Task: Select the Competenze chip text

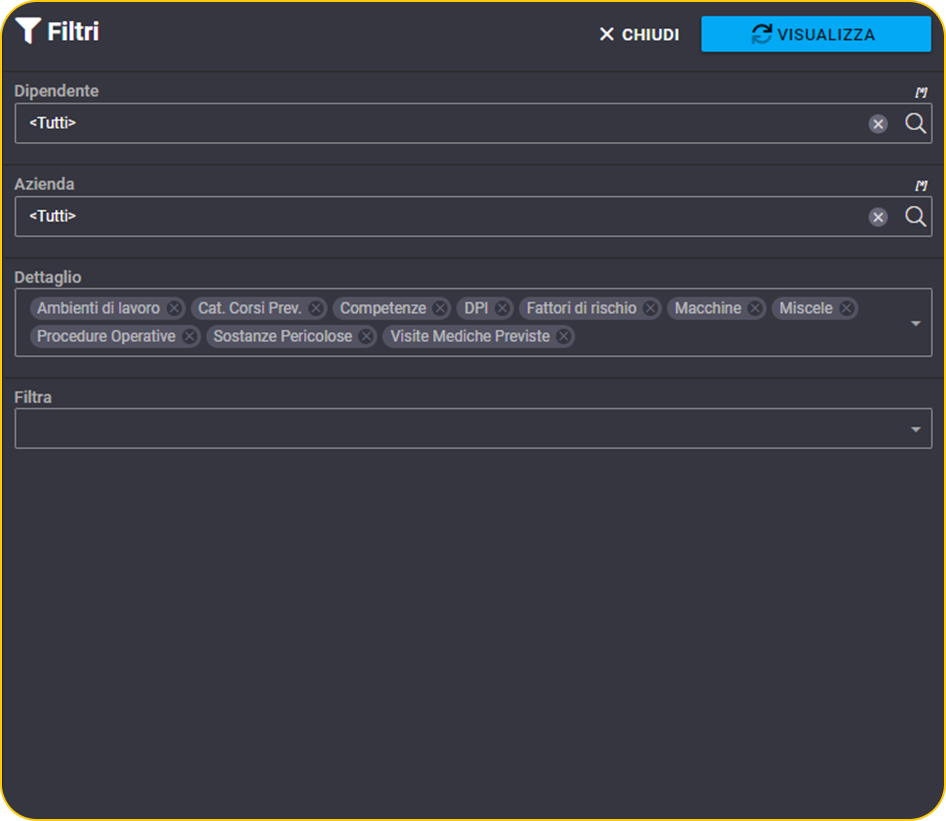Action: [x=383, y=308]
